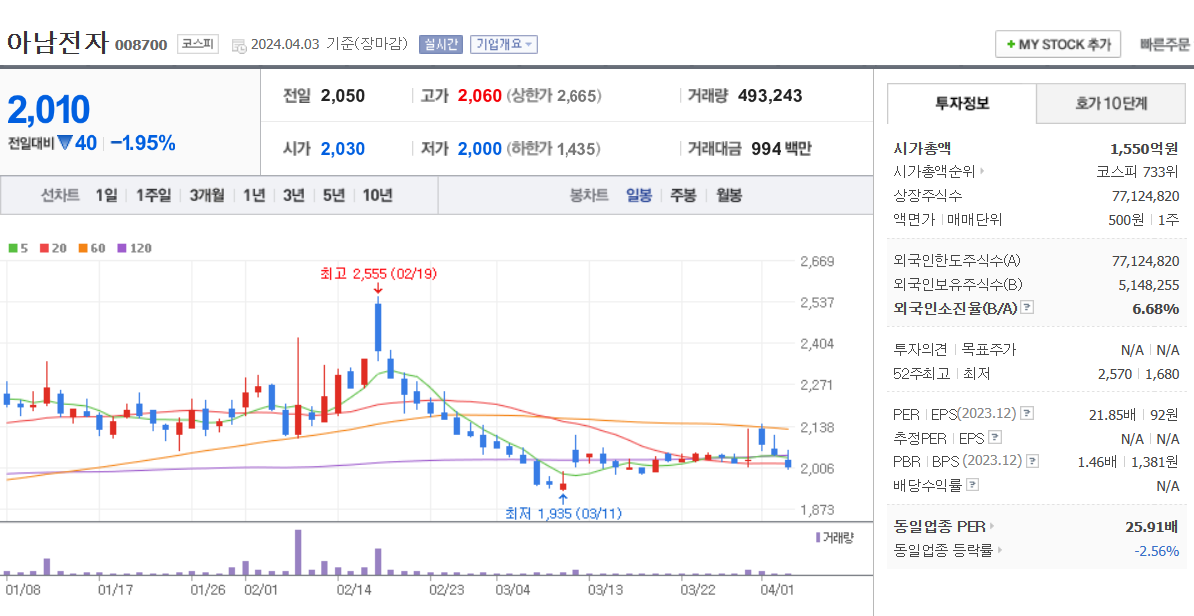Select the 1년 line chart range

tap(254, 196)
